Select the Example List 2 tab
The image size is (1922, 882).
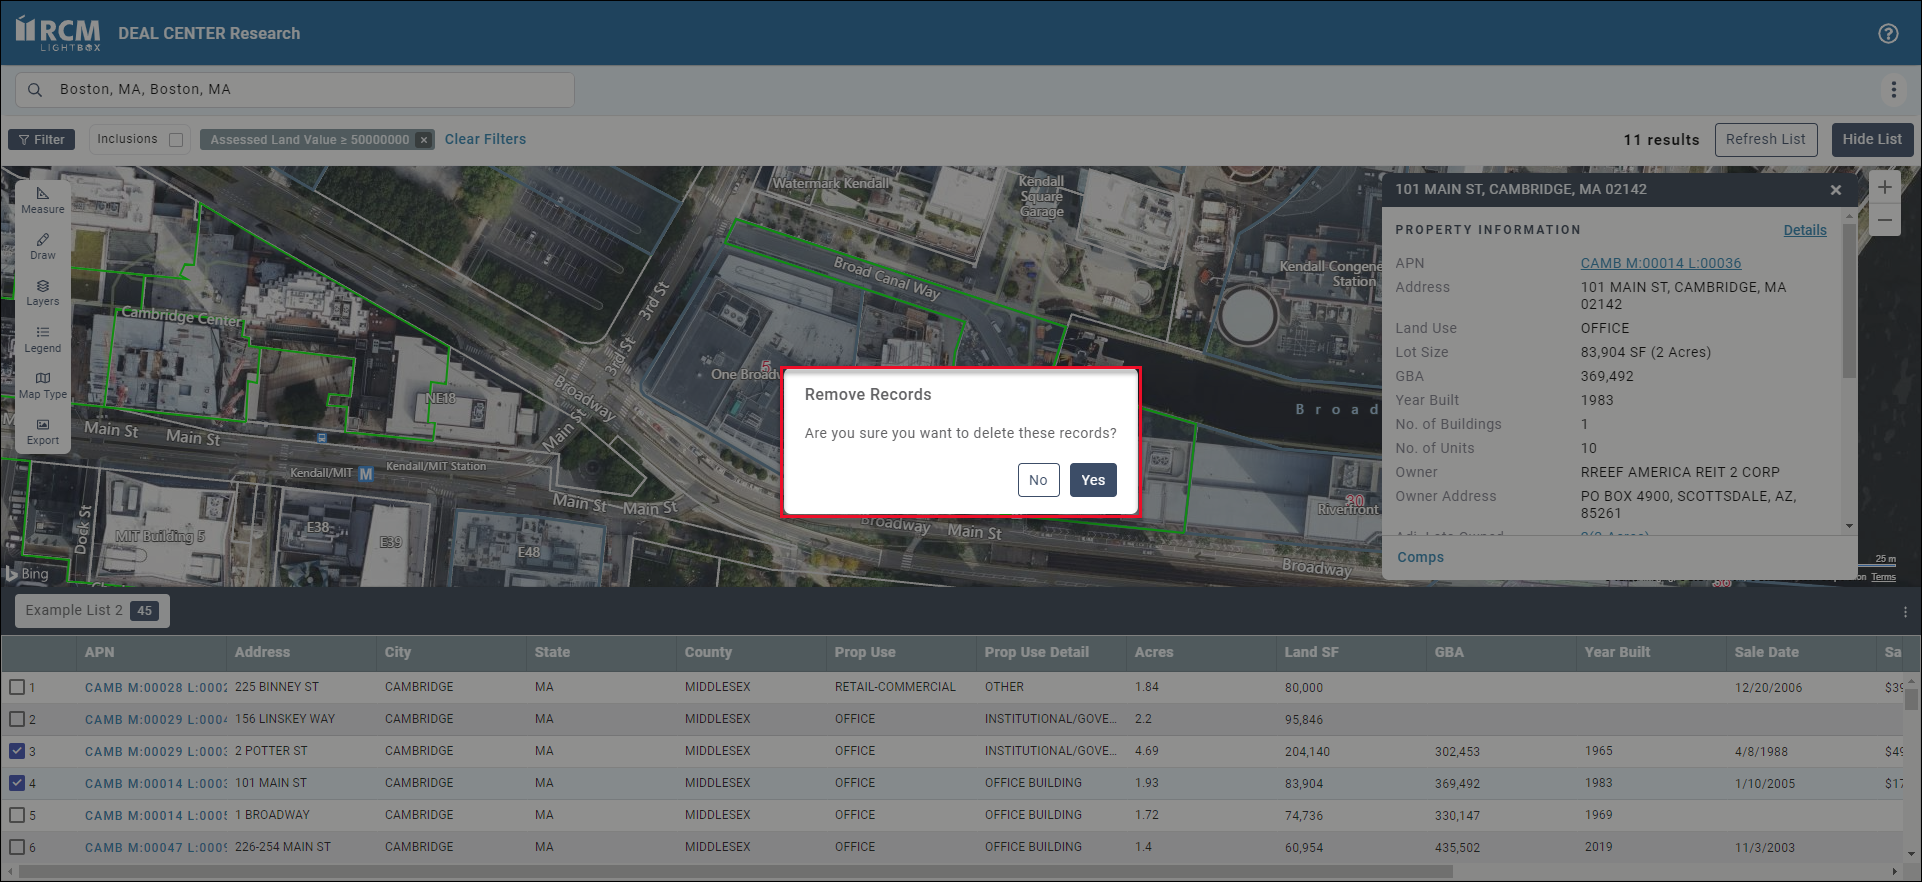tap(91, 611)
